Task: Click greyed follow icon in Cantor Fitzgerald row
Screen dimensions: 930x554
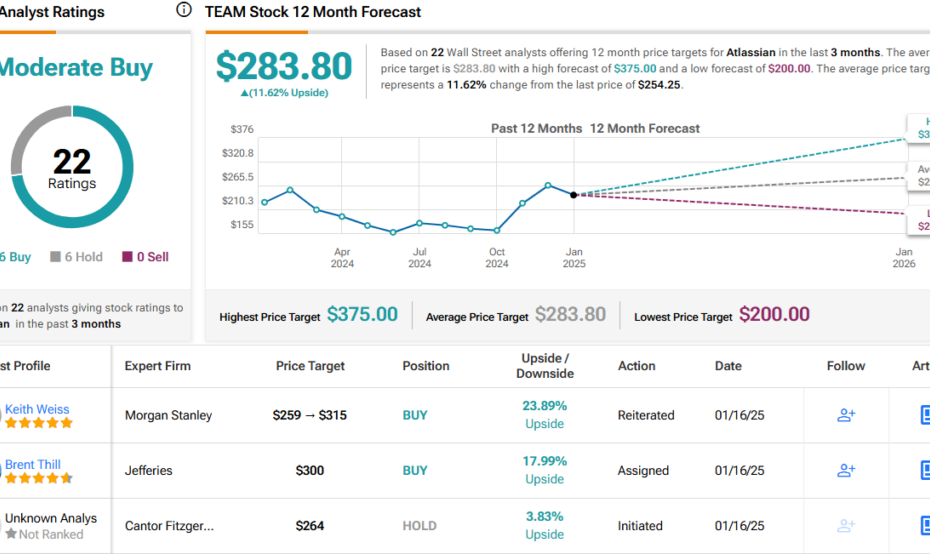Action: 846,526
